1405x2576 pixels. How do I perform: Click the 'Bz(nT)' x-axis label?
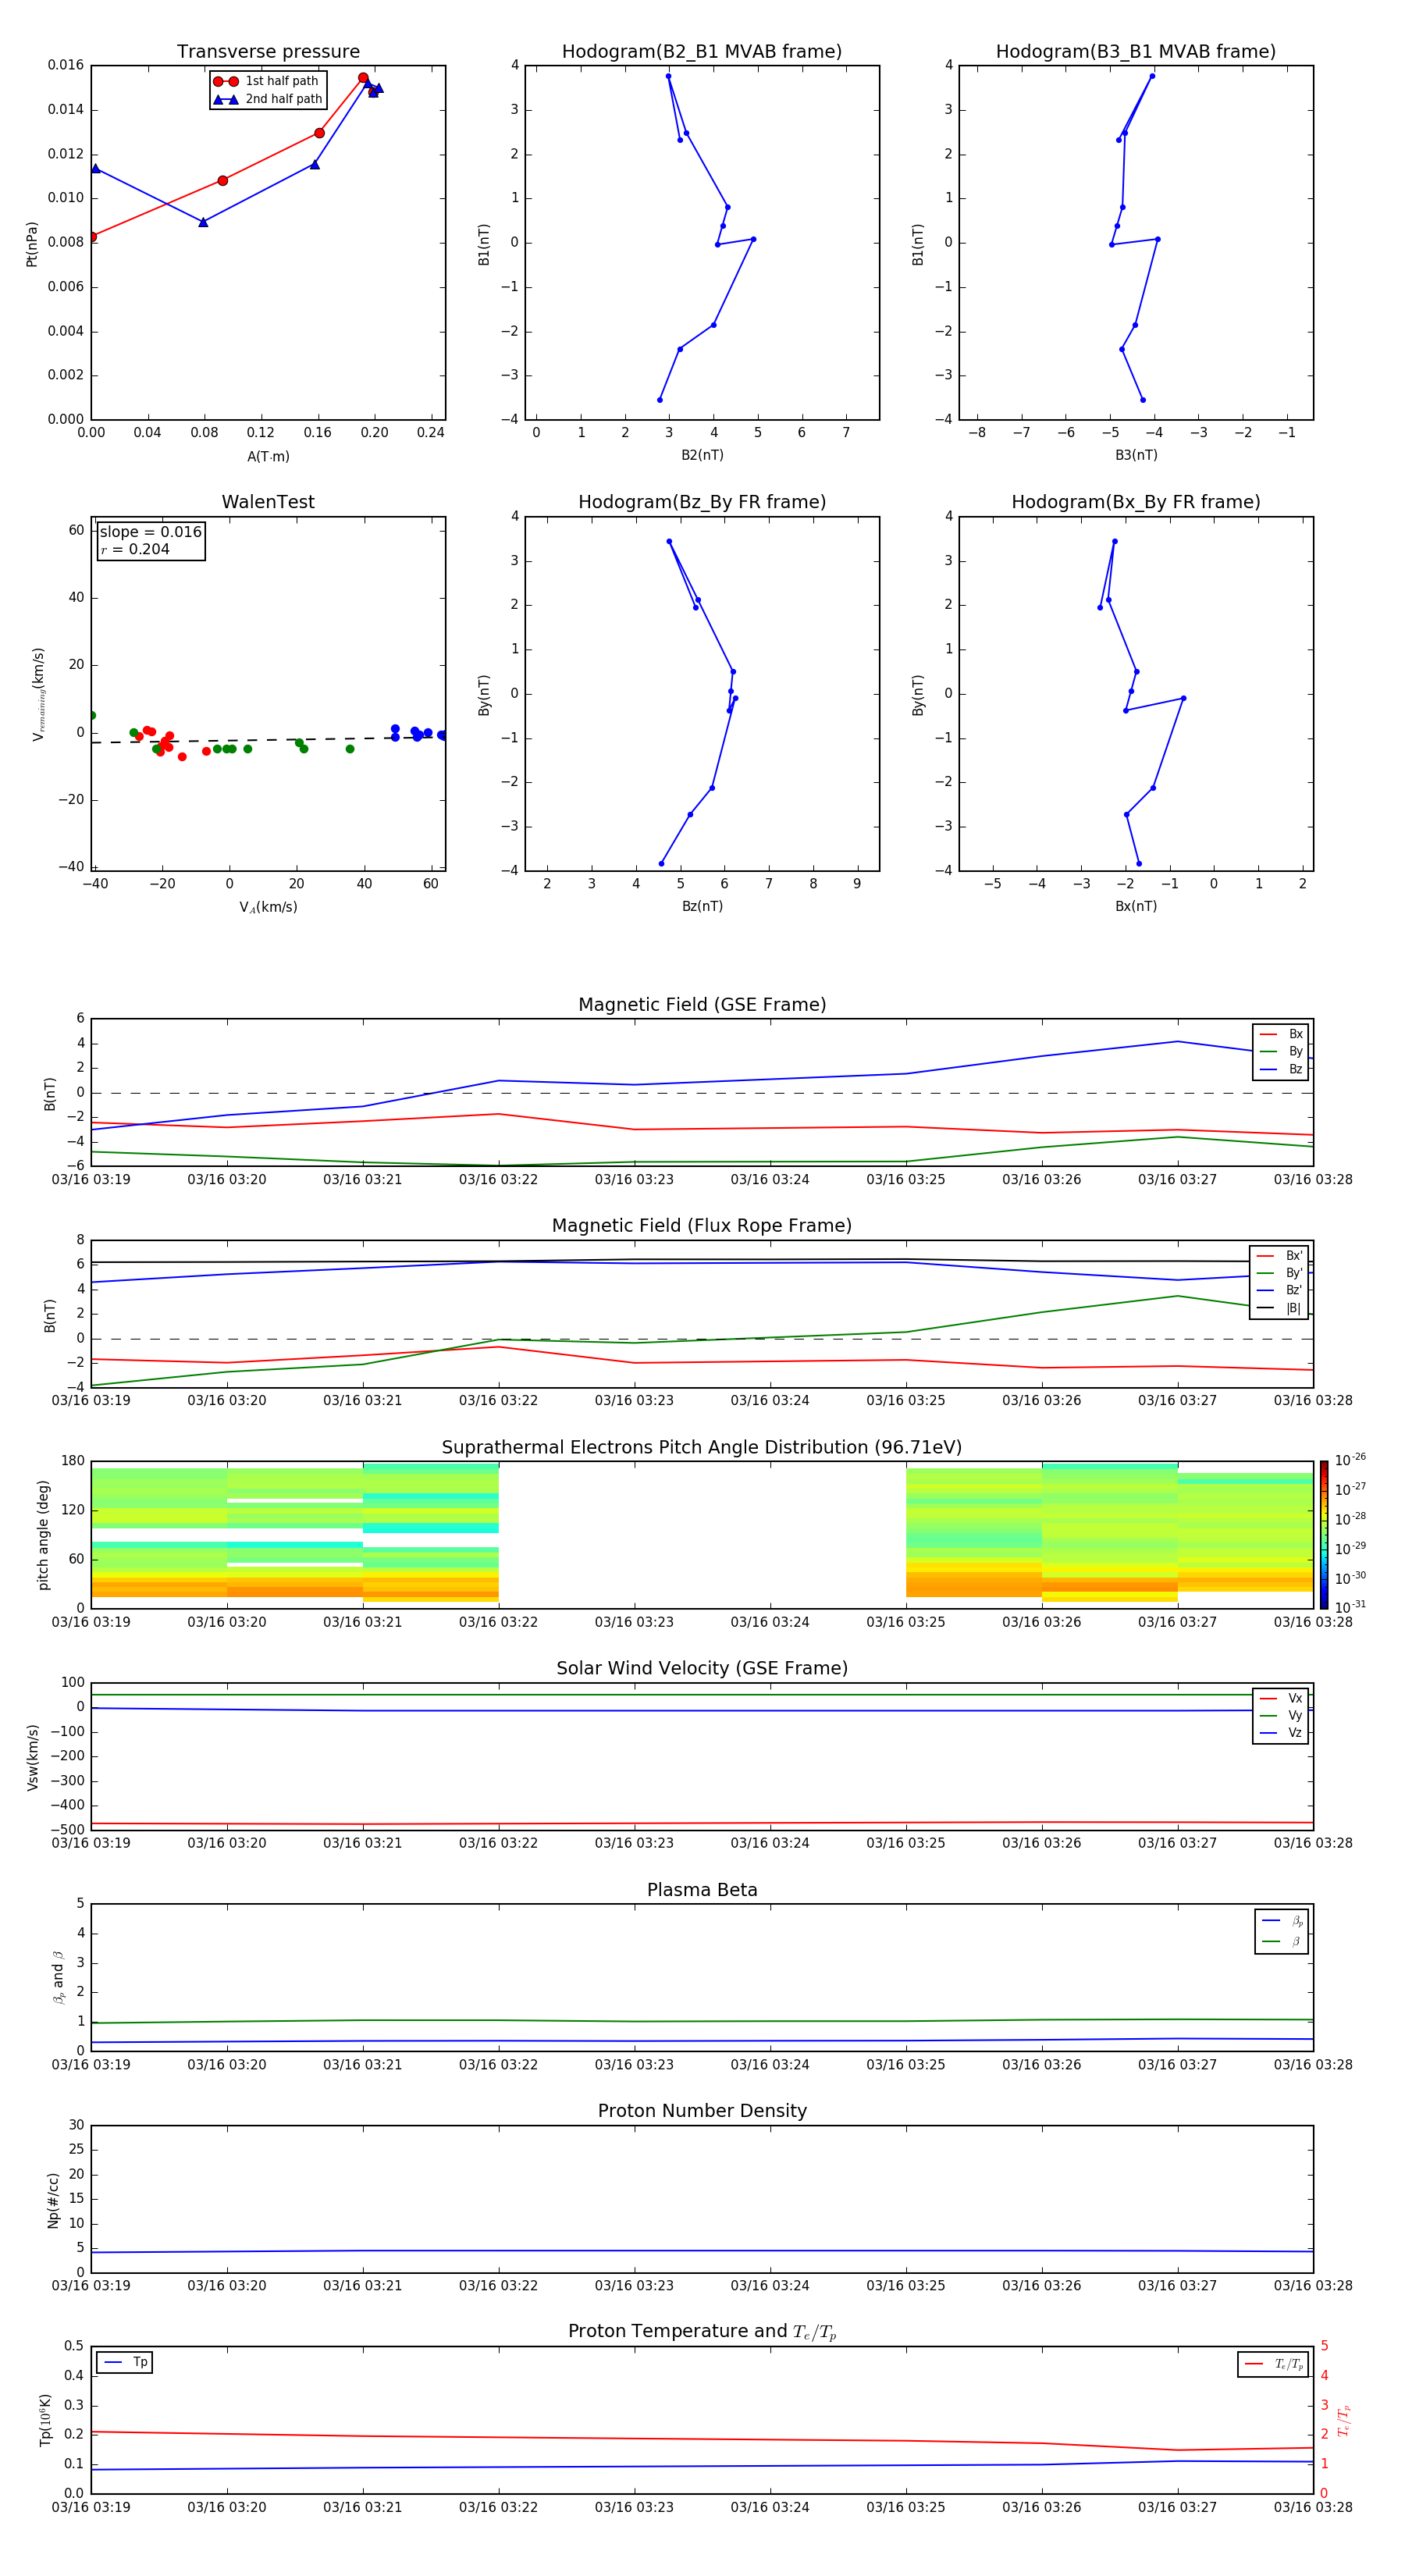(702, 906)
